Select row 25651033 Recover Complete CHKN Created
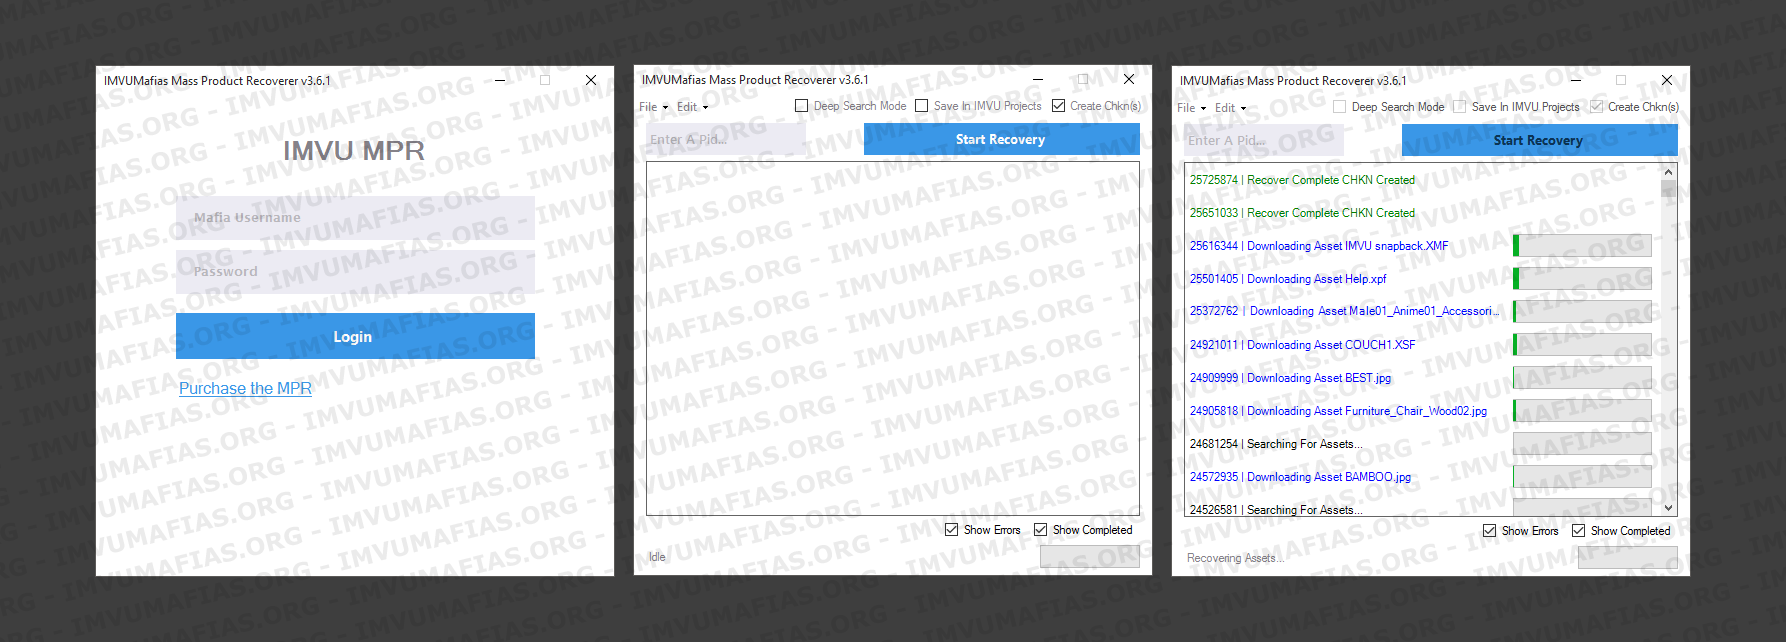Viewport: 1786px width, 642px height. (1302, 213)
